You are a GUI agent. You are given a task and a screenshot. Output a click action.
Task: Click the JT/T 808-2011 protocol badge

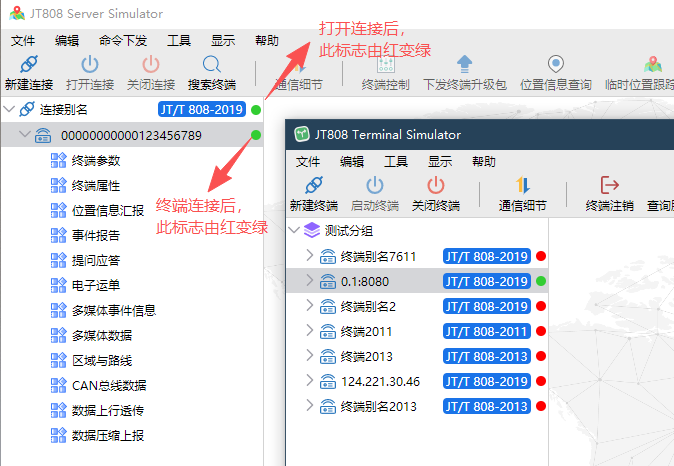pos(486,331)
